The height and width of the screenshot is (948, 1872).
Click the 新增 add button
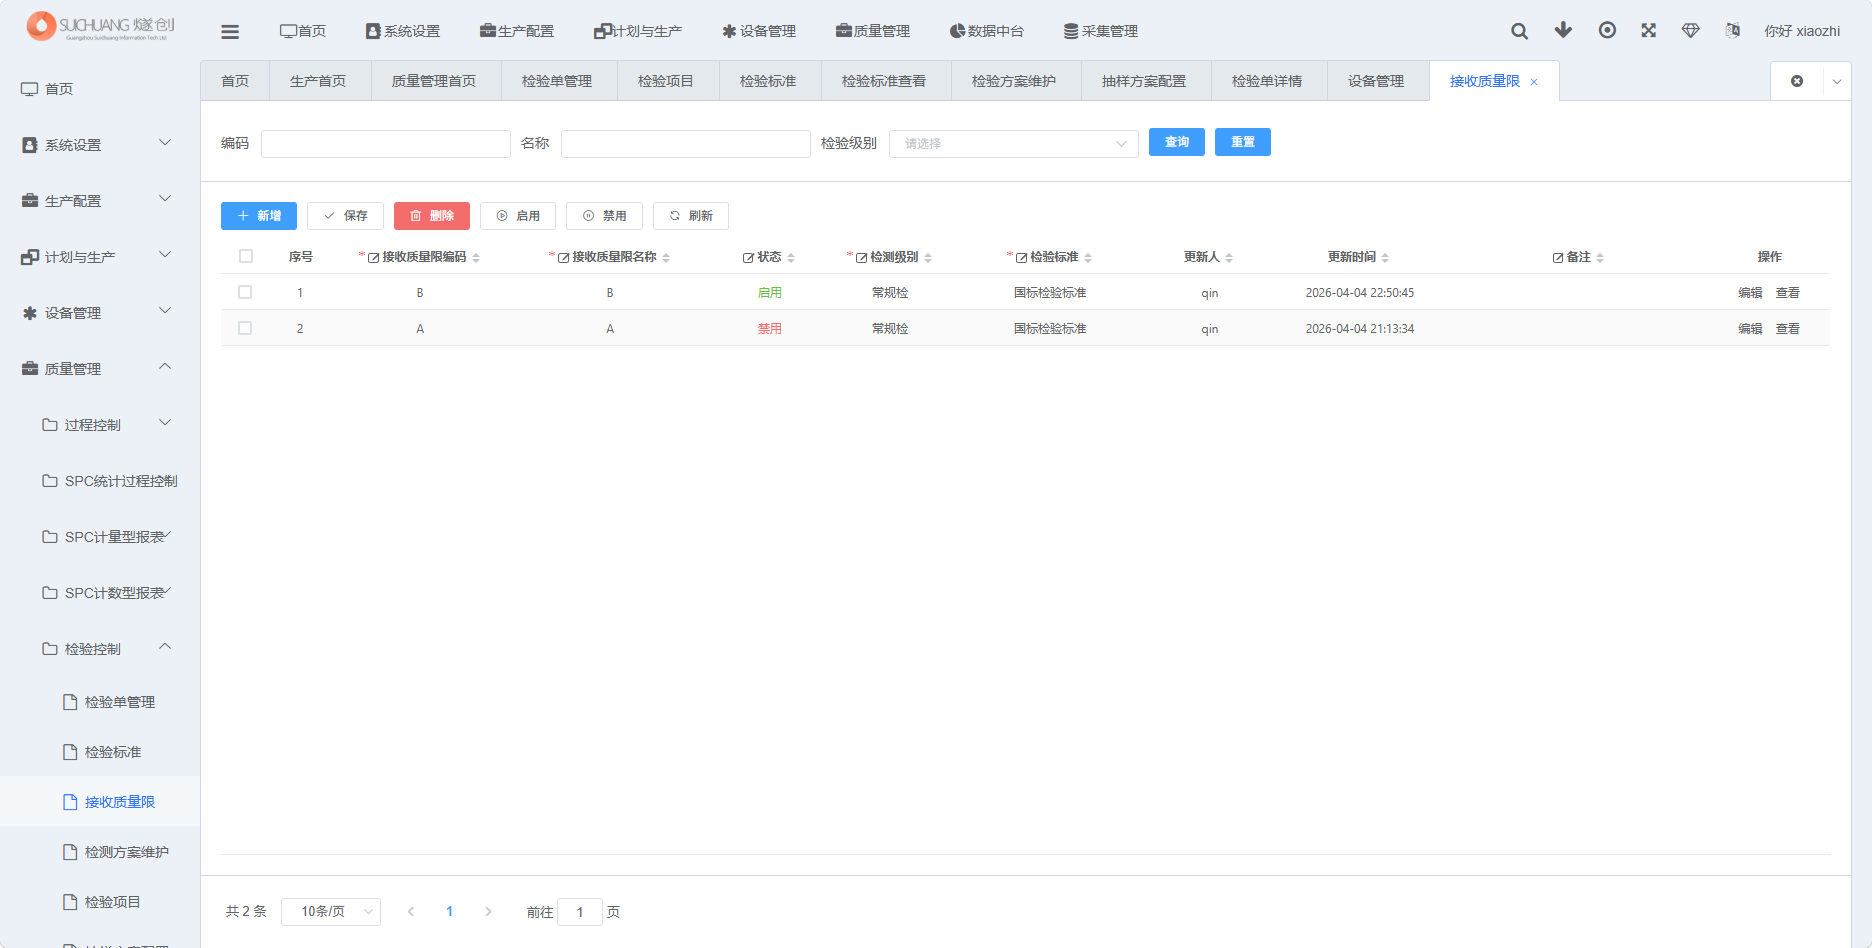(259, 216)
